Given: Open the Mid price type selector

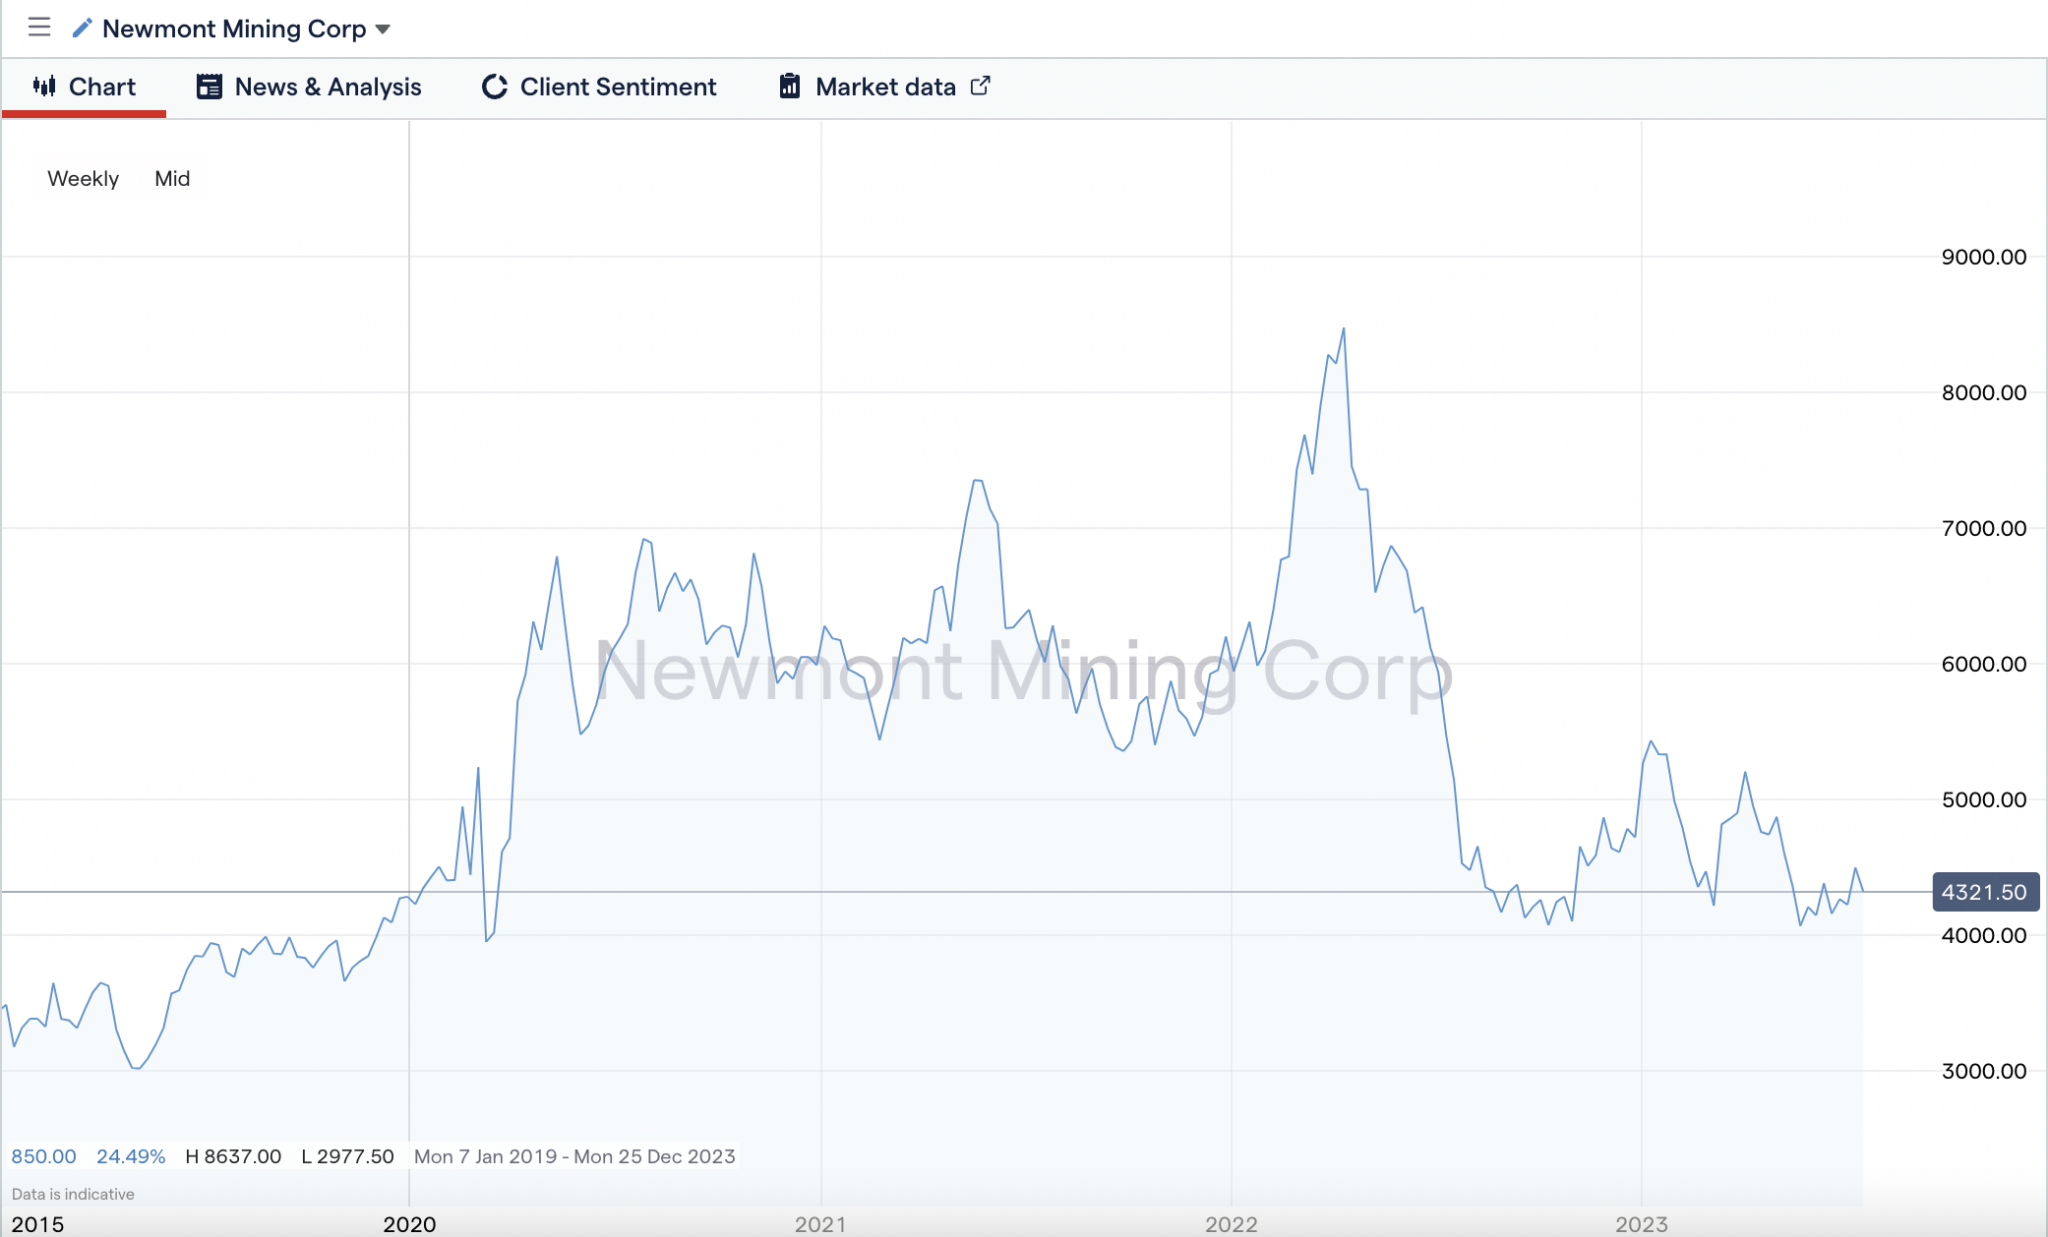Looking at the screenshot, I should pos(172,178).
